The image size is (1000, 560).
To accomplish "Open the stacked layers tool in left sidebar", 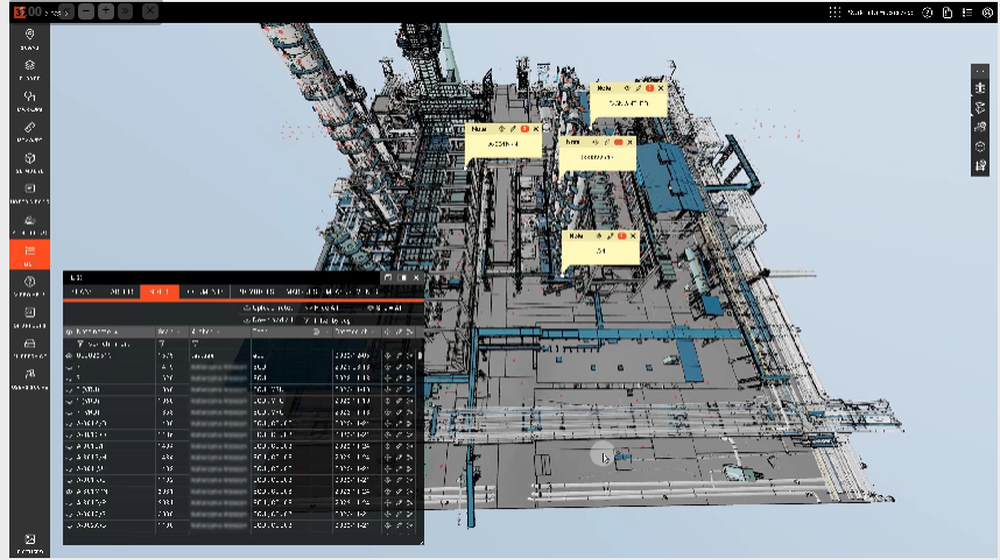I will 29,70.
